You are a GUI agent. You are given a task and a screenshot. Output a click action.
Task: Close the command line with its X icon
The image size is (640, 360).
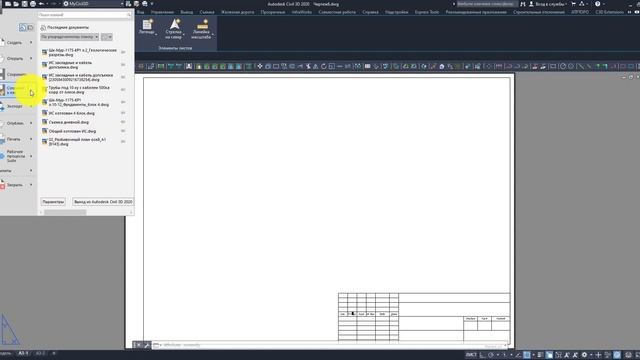pyautogui.click(x=139, y=345)
